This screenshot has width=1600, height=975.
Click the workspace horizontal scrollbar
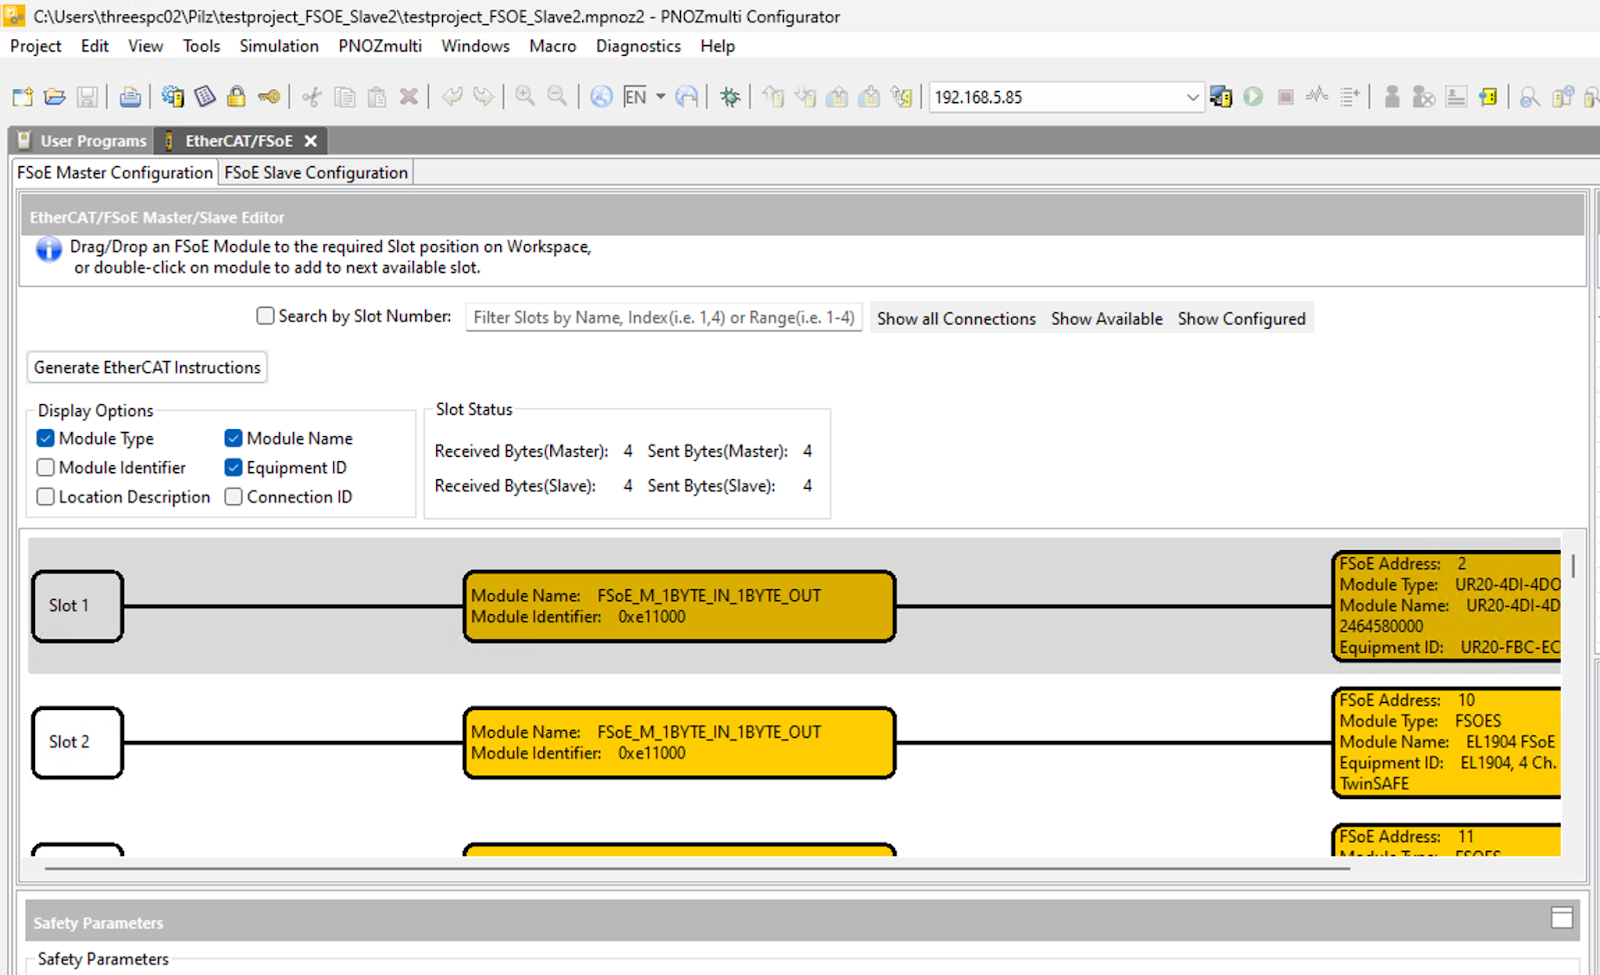tap(697, 868)
